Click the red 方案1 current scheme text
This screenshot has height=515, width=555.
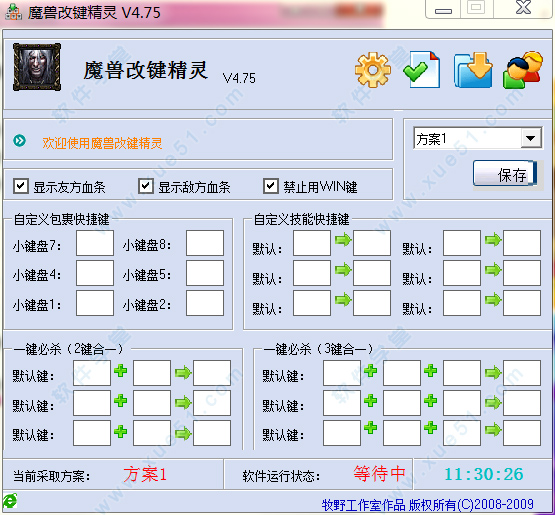click(x=145, y=474)
